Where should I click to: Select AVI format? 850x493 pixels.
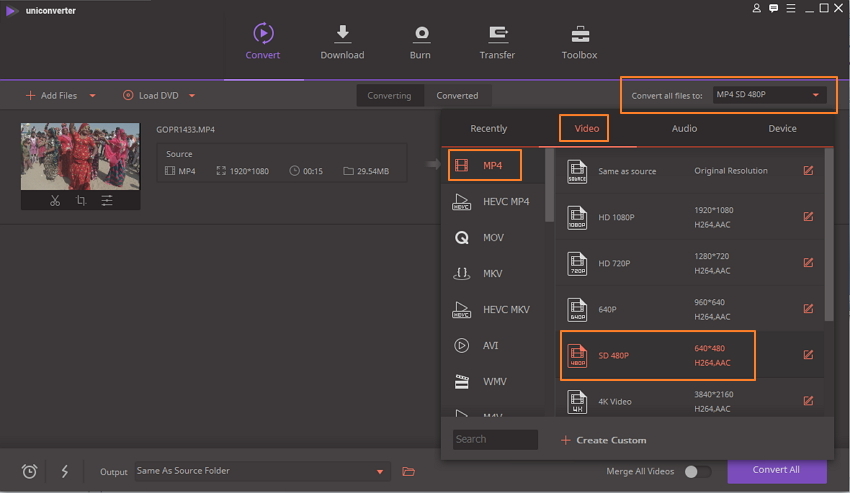coord(493,345)
